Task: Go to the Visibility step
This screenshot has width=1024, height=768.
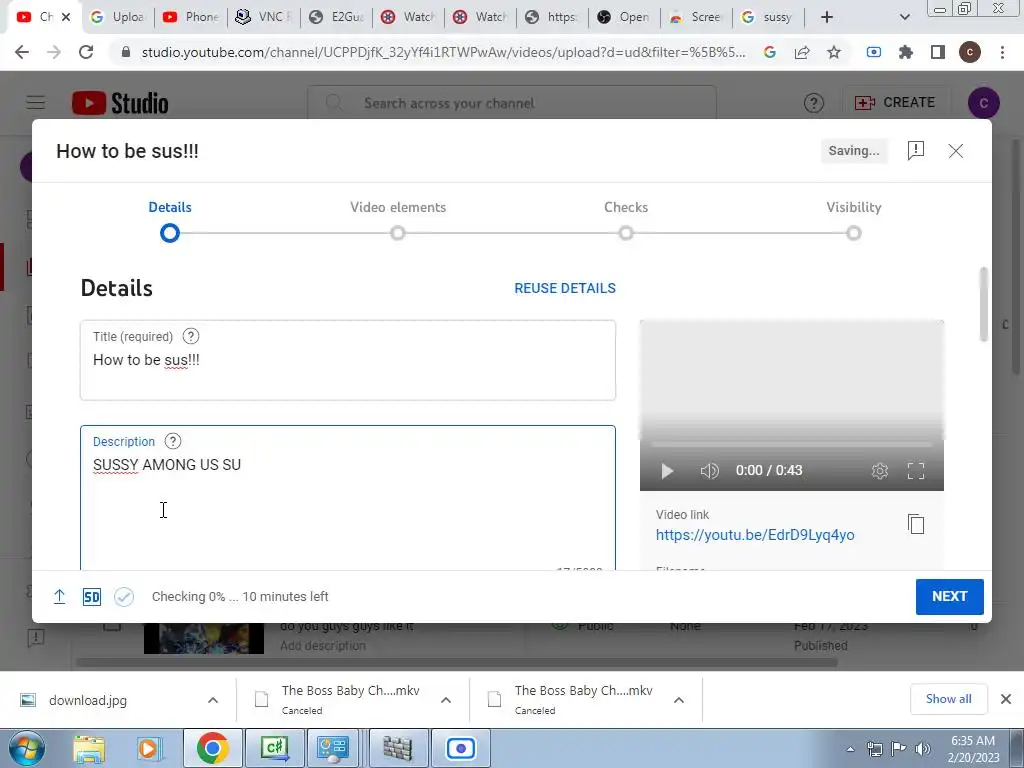Action: (x=854, y=219)
